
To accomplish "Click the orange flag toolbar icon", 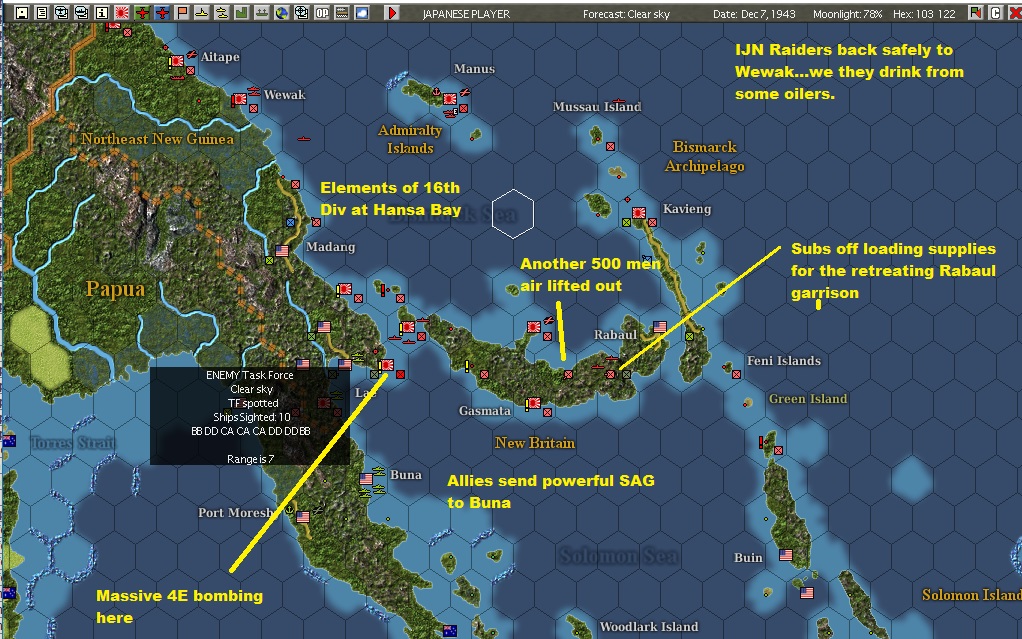I will (x=182, y=12).
